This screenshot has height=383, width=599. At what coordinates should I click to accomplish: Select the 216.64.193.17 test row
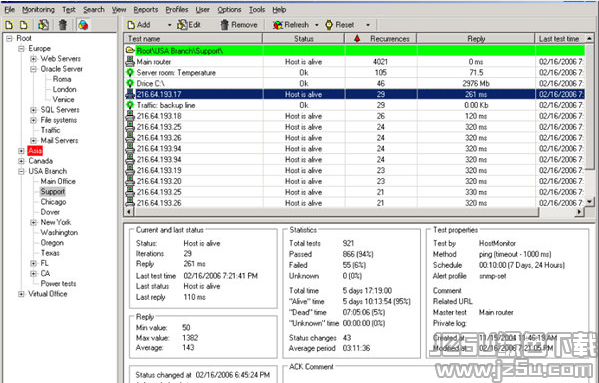coord(354,94)
